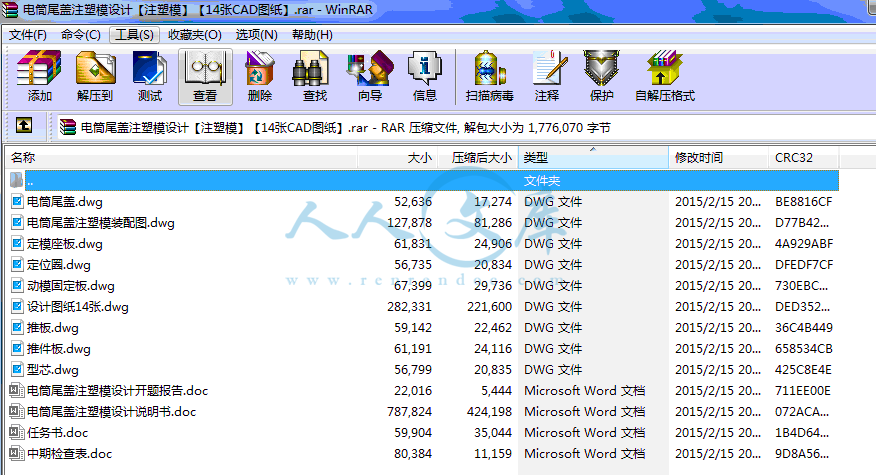Open the 帮助(H) menu
The width and height of the screenshot is (876, 475).
pyautogui.click(x=312, y=35)
